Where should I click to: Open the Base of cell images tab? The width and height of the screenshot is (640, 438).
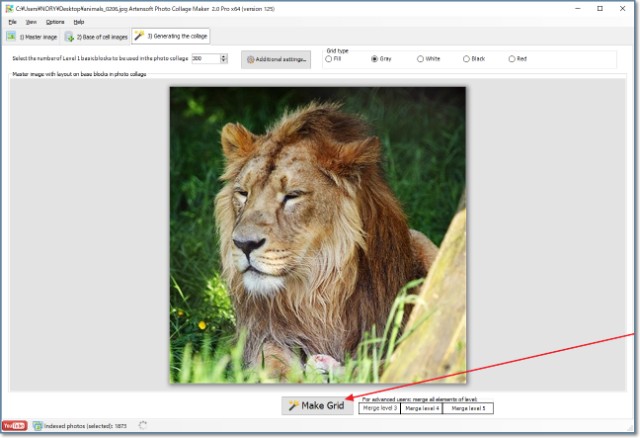pos(96,37)
